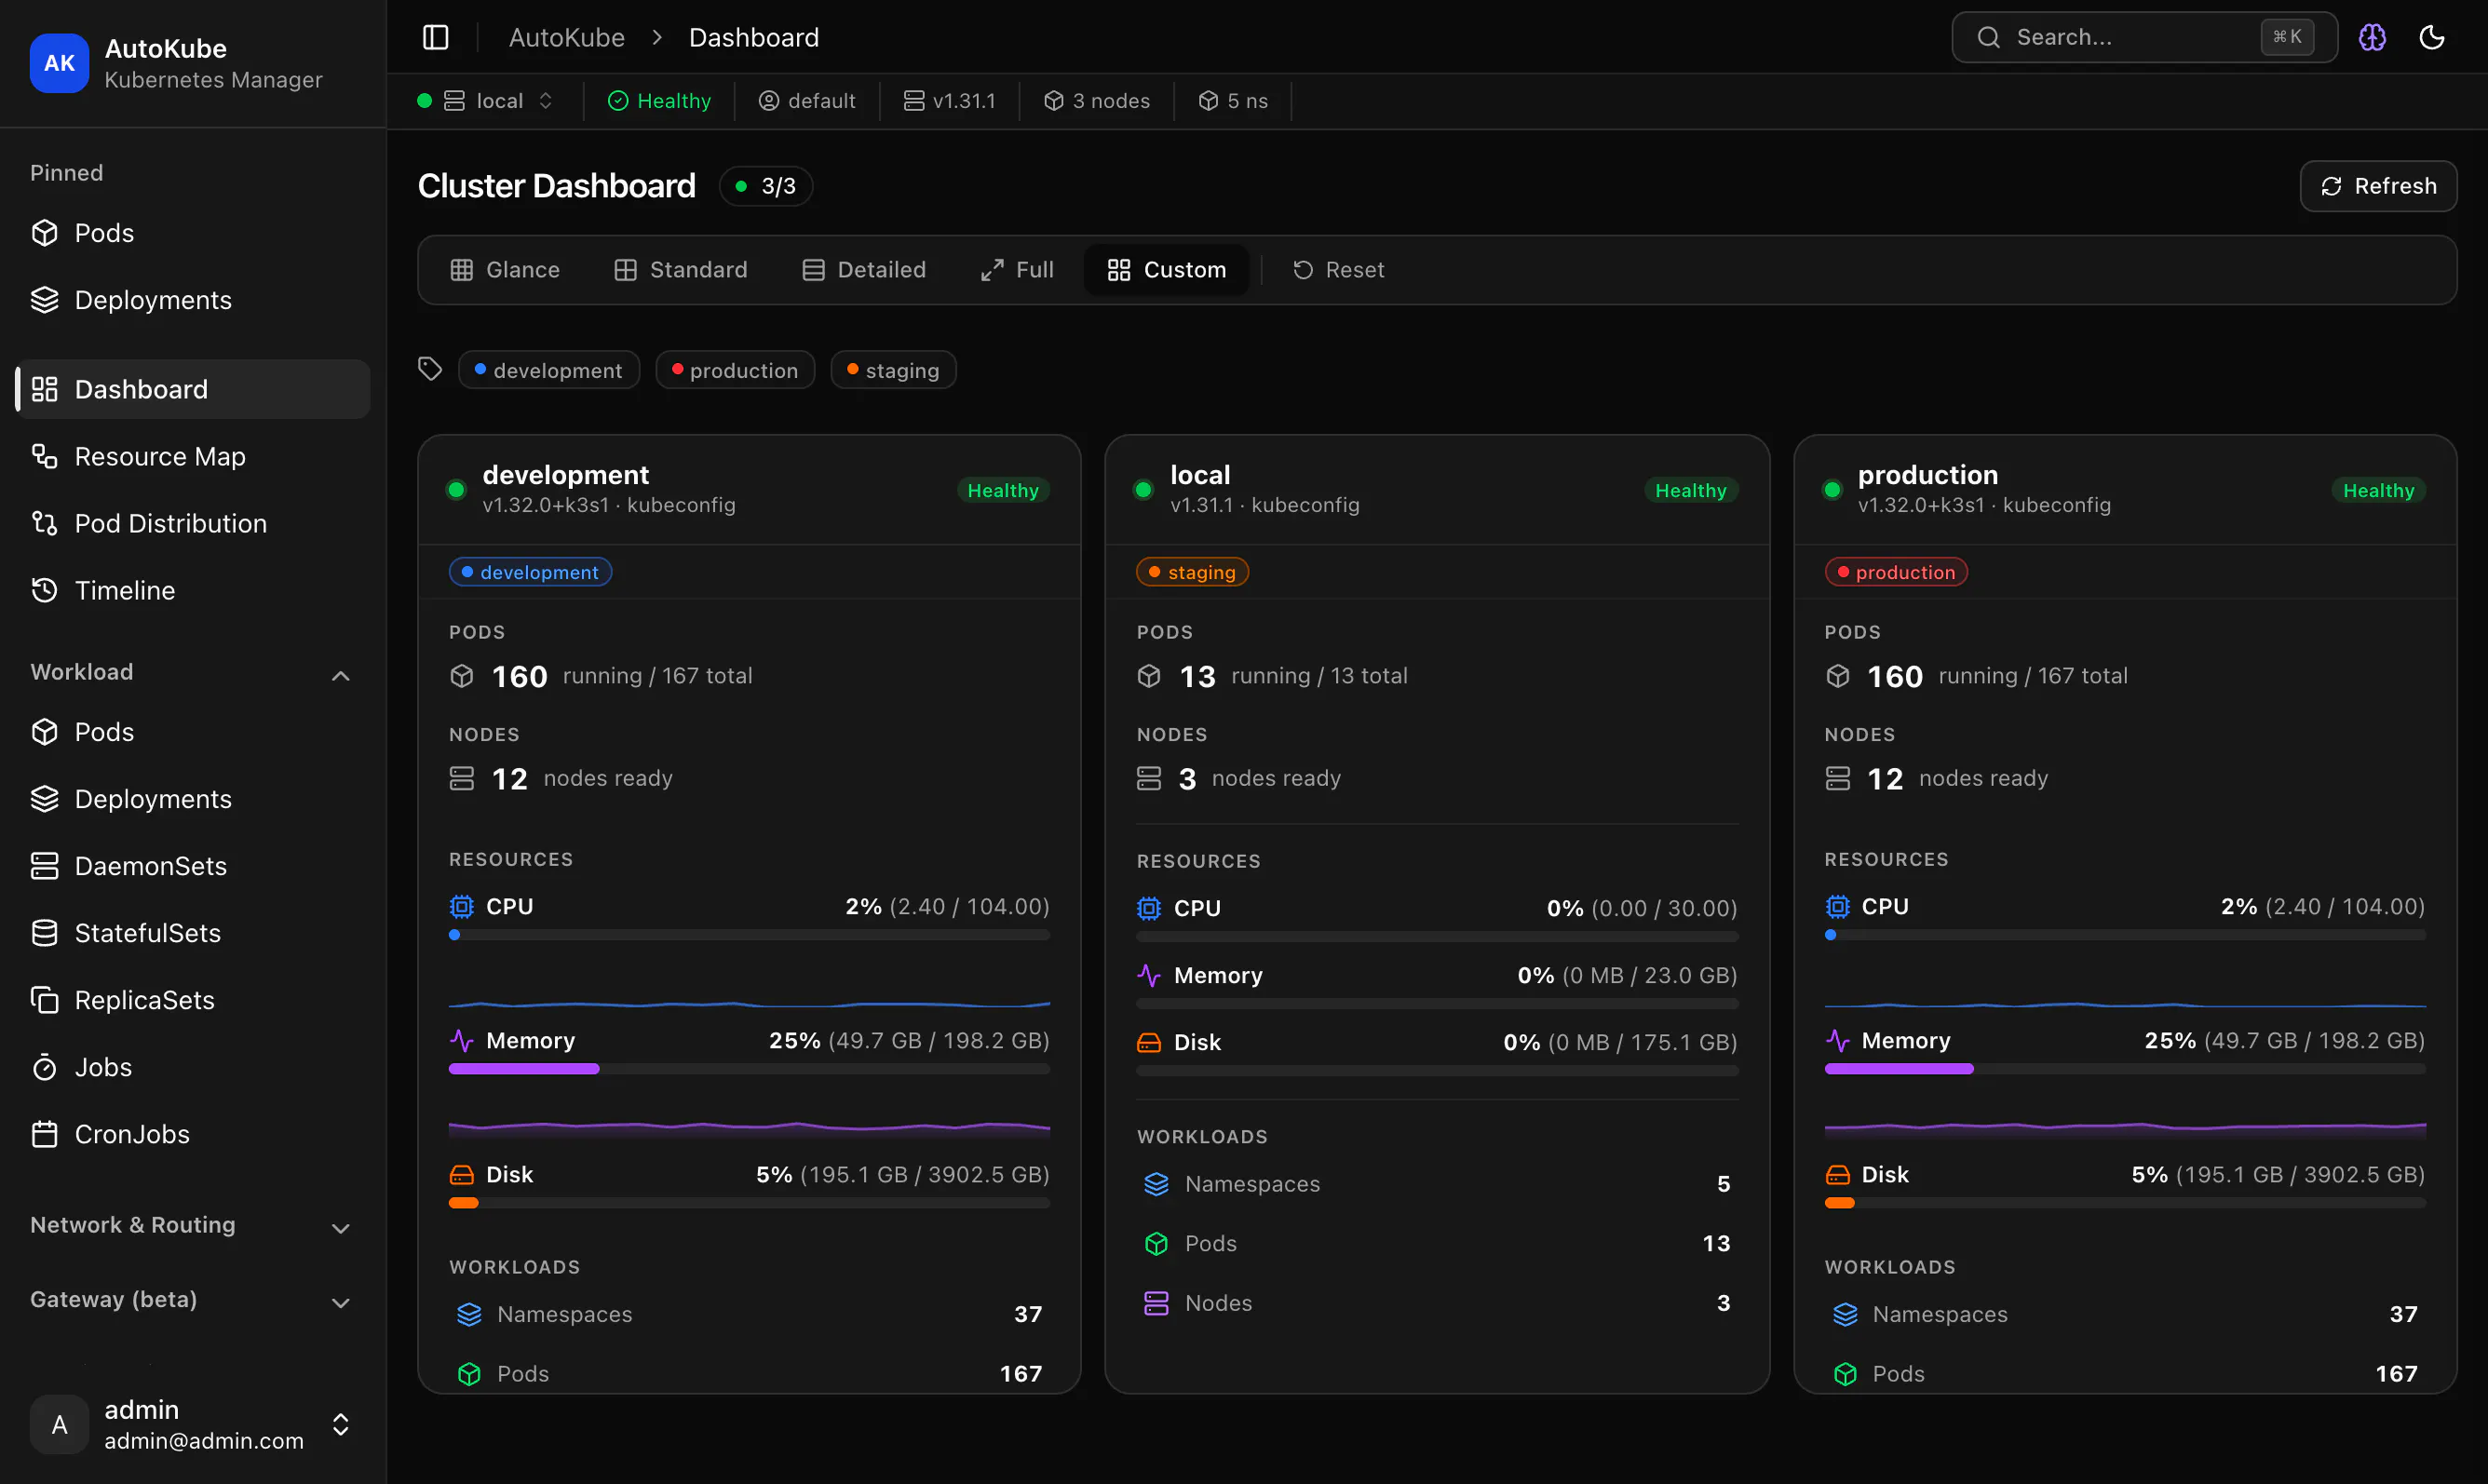The height and width of the screenshot is (1484, 2488).
Task: Click the pinned Pods cube icon
Action: point(45,233)
